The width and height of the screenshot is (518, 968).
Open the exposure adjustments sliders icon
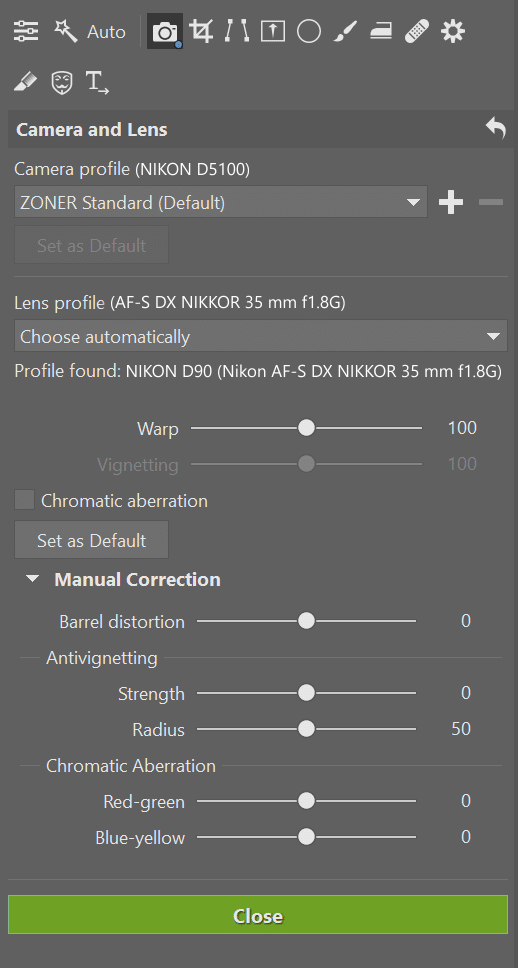pos(26,31)
